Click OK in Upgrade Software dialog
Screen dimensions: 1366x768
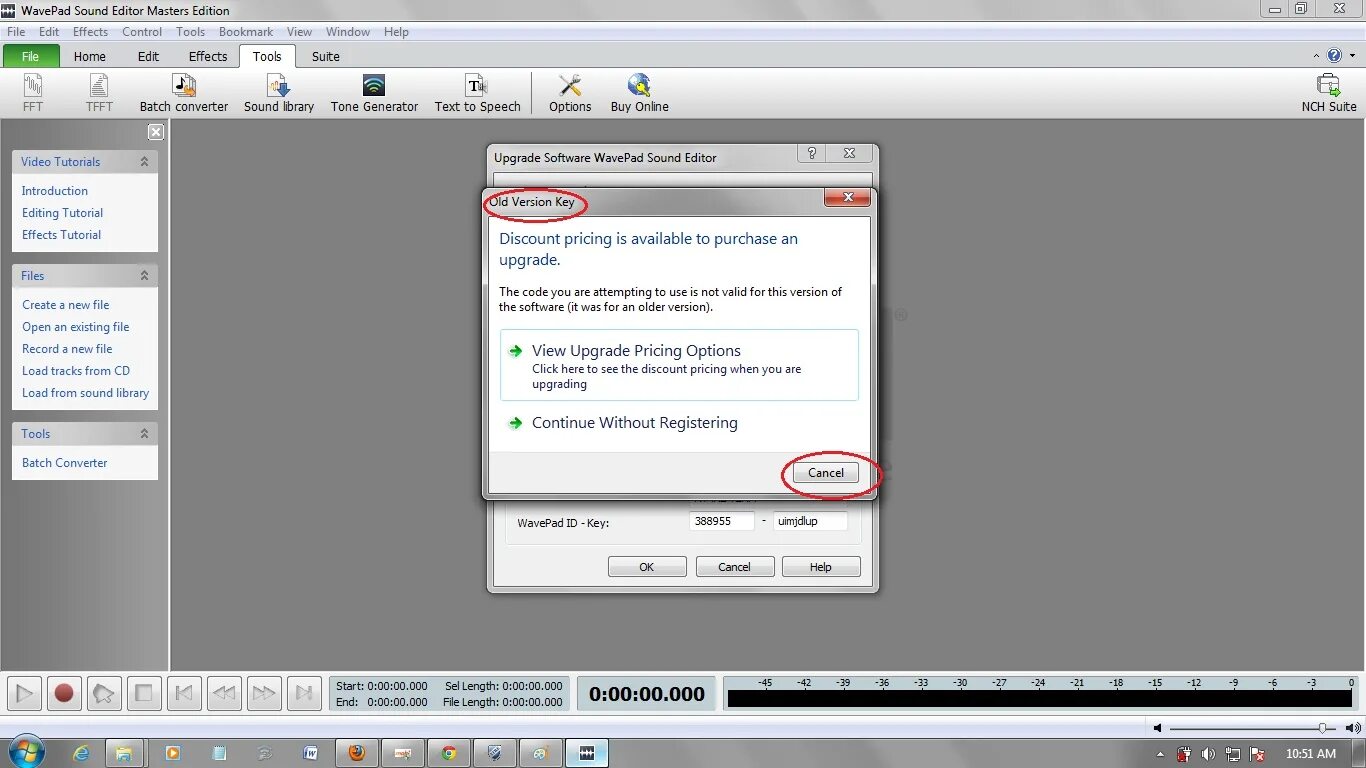pos(647,567)
